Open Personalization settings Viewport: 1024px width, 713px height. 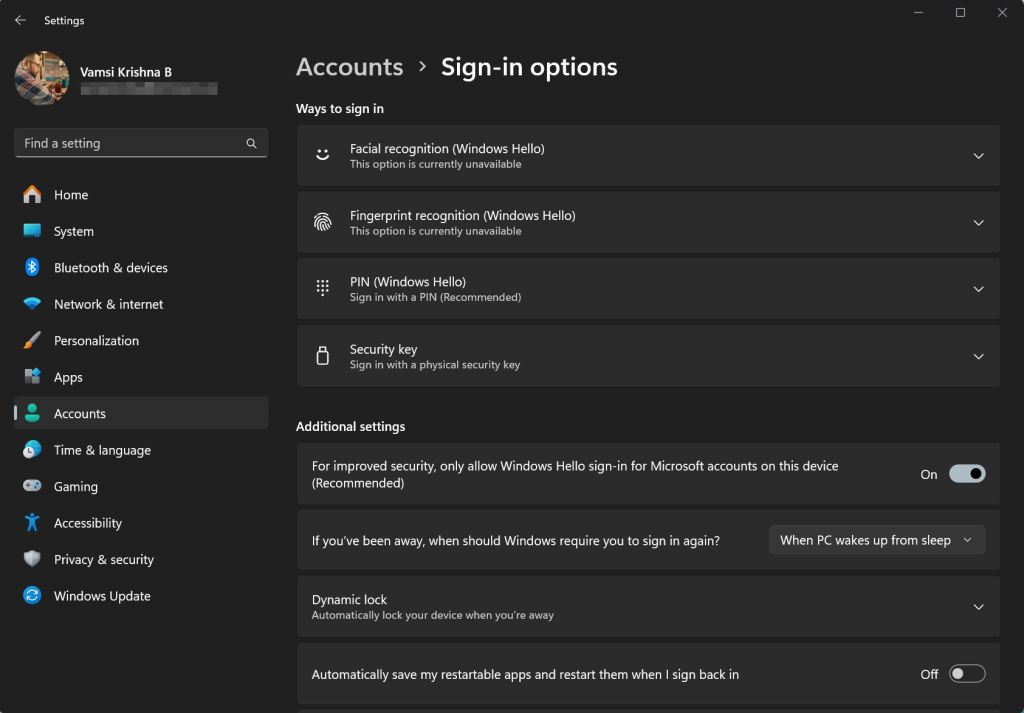[x=141, y=341]
